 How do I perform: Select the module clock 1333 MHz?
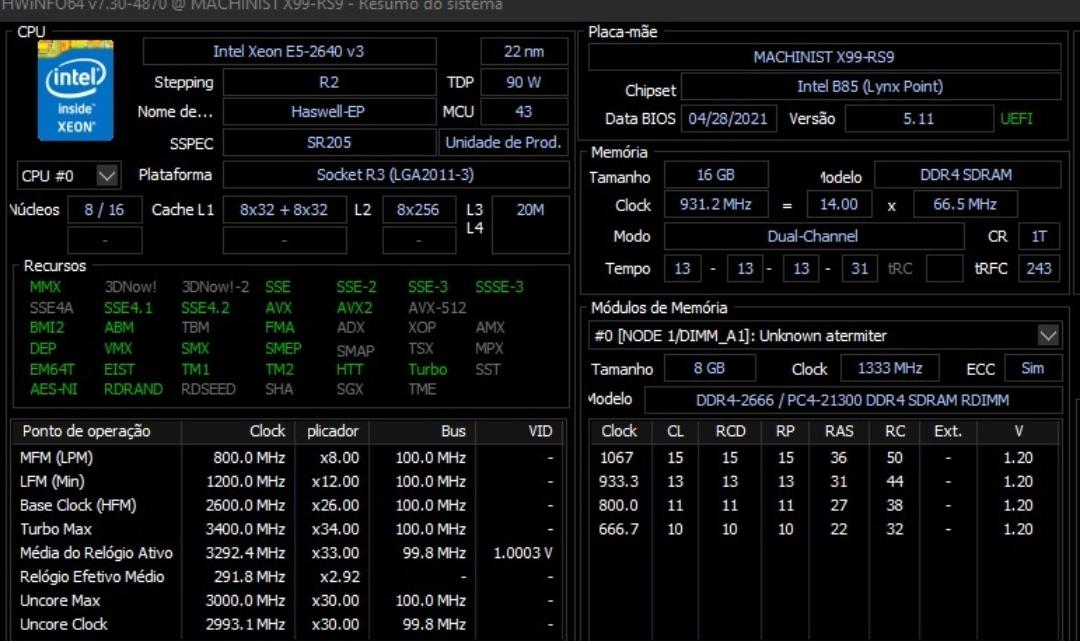(890, 368)
